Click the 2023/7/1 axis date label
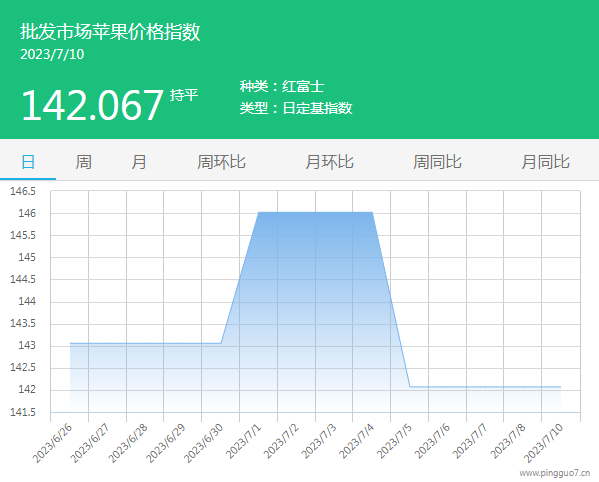The image size is (599, 482). pyautogui.click(x=244, y=441)
